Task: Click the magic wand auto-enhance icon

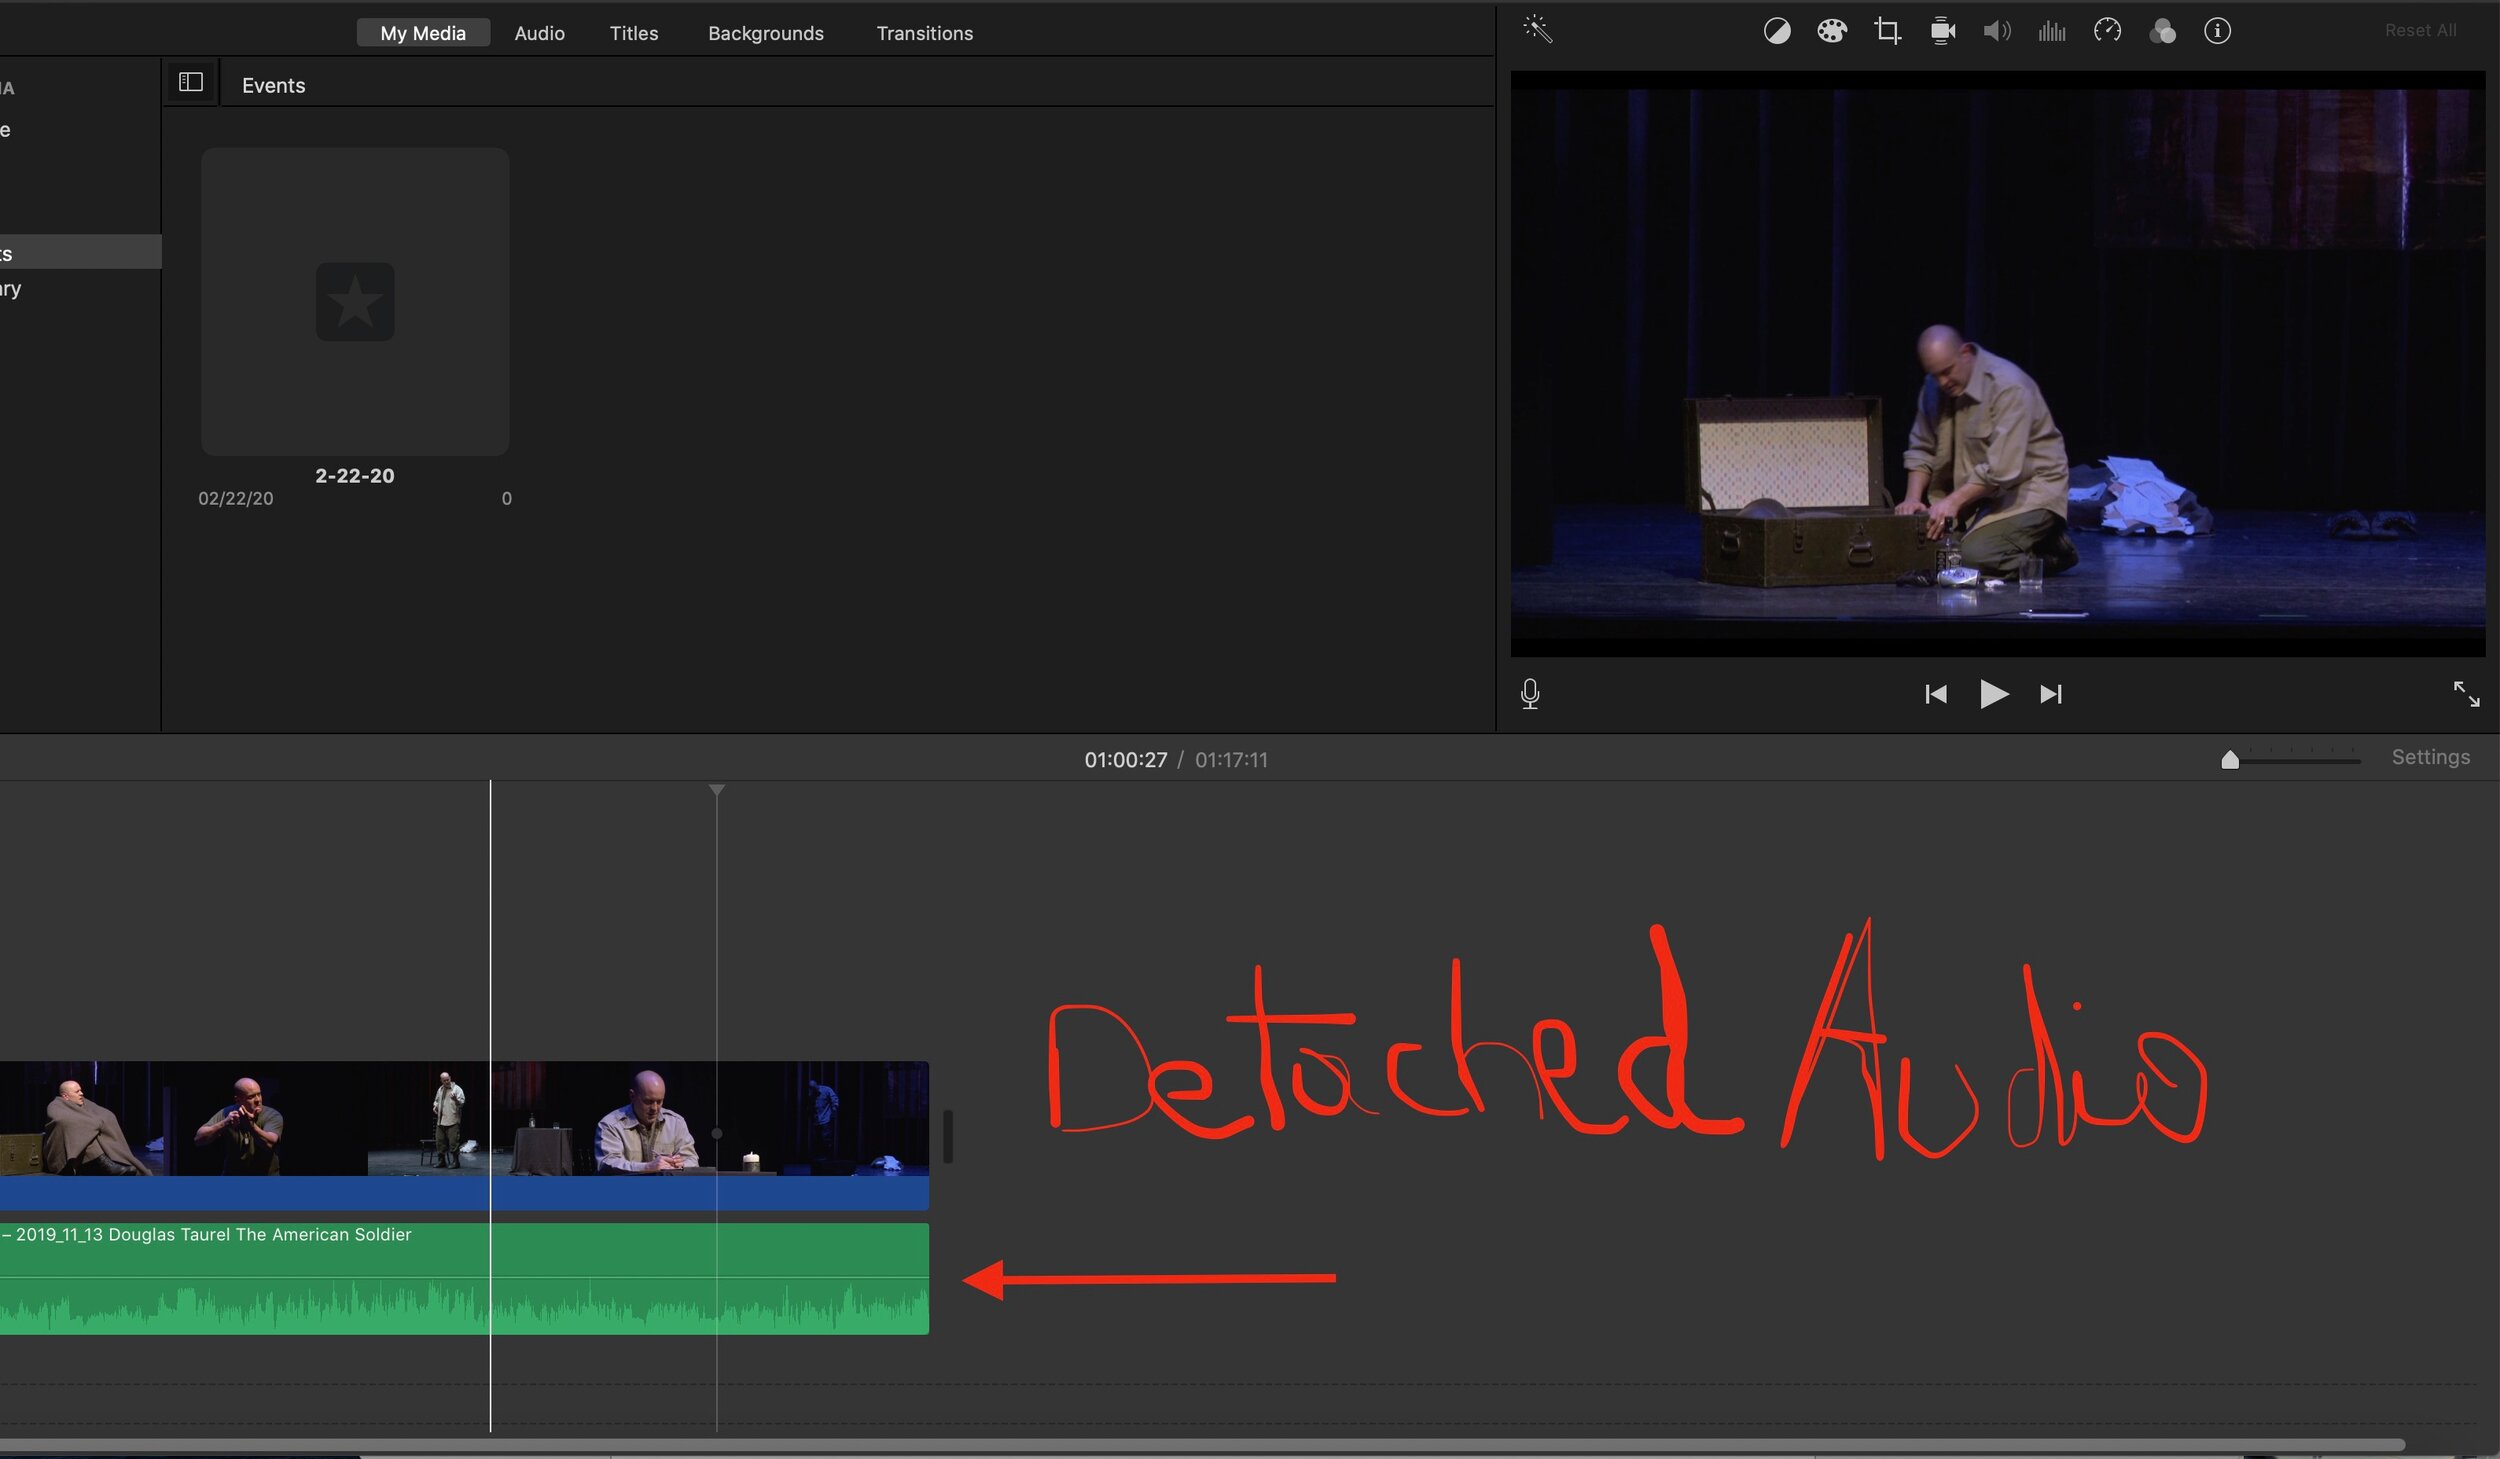Action: point(1537,29)
